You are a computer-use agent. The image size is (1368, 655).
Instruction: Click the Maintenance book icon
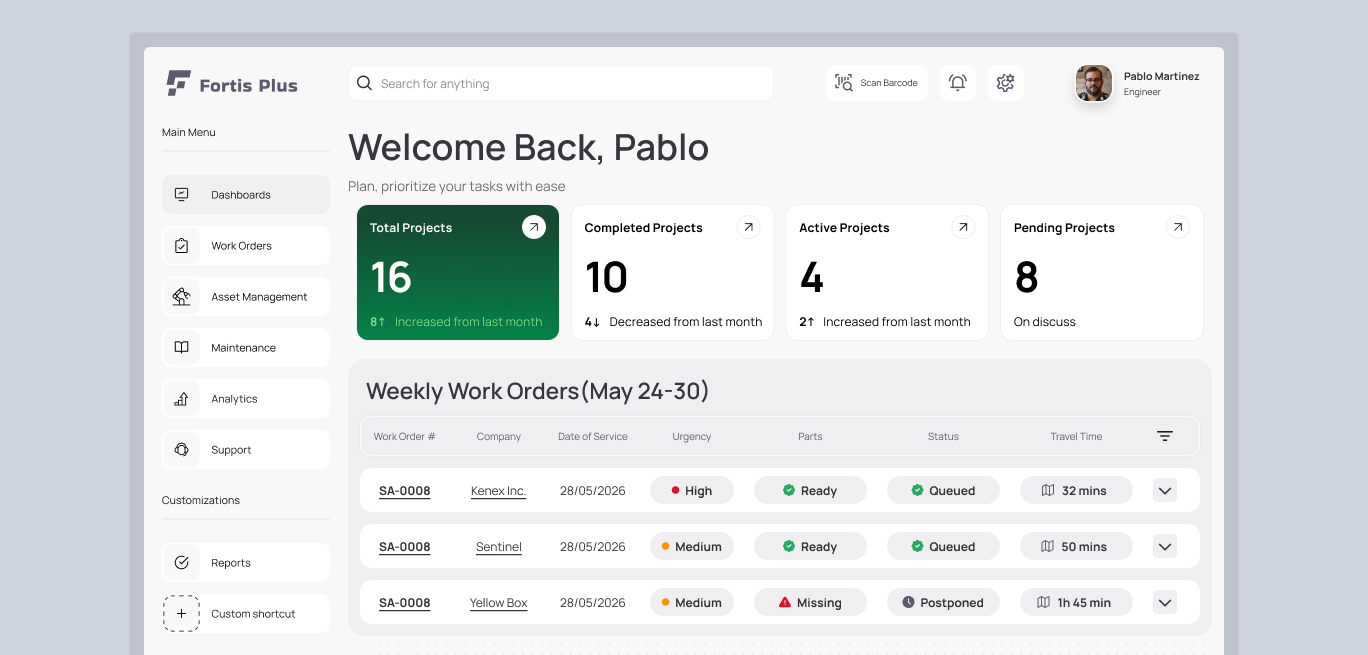click(181, 348)
